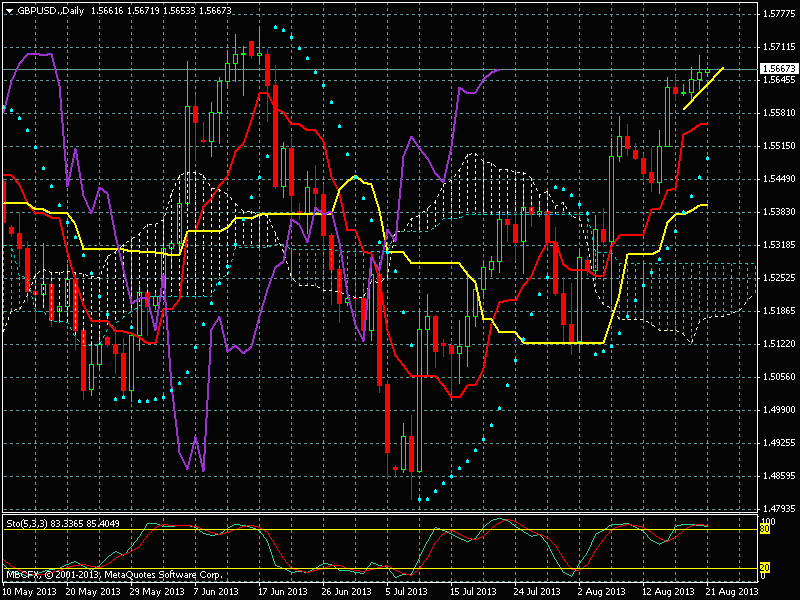Click the yellow 20 level marker
This screenshot has width=800, height=600.
tap(764, 569)
